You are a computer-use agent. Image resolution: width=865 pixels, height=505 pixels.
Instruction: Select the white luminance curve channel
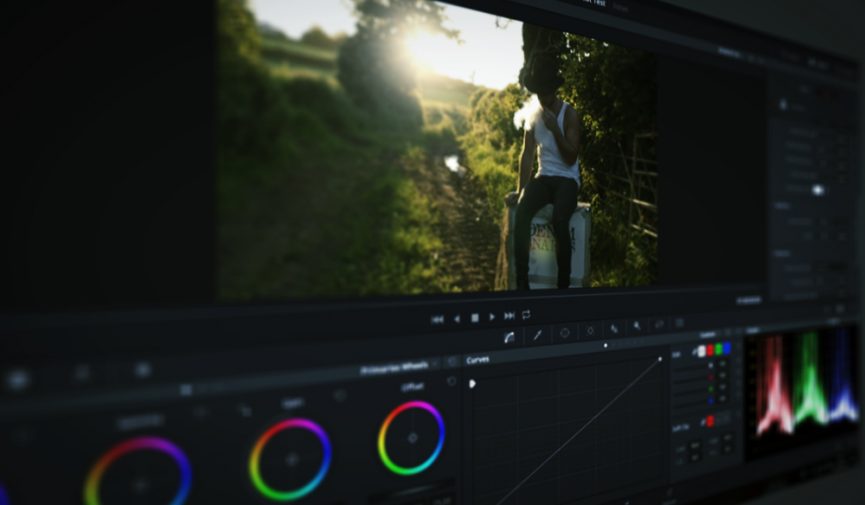click(x=701, y=351)
